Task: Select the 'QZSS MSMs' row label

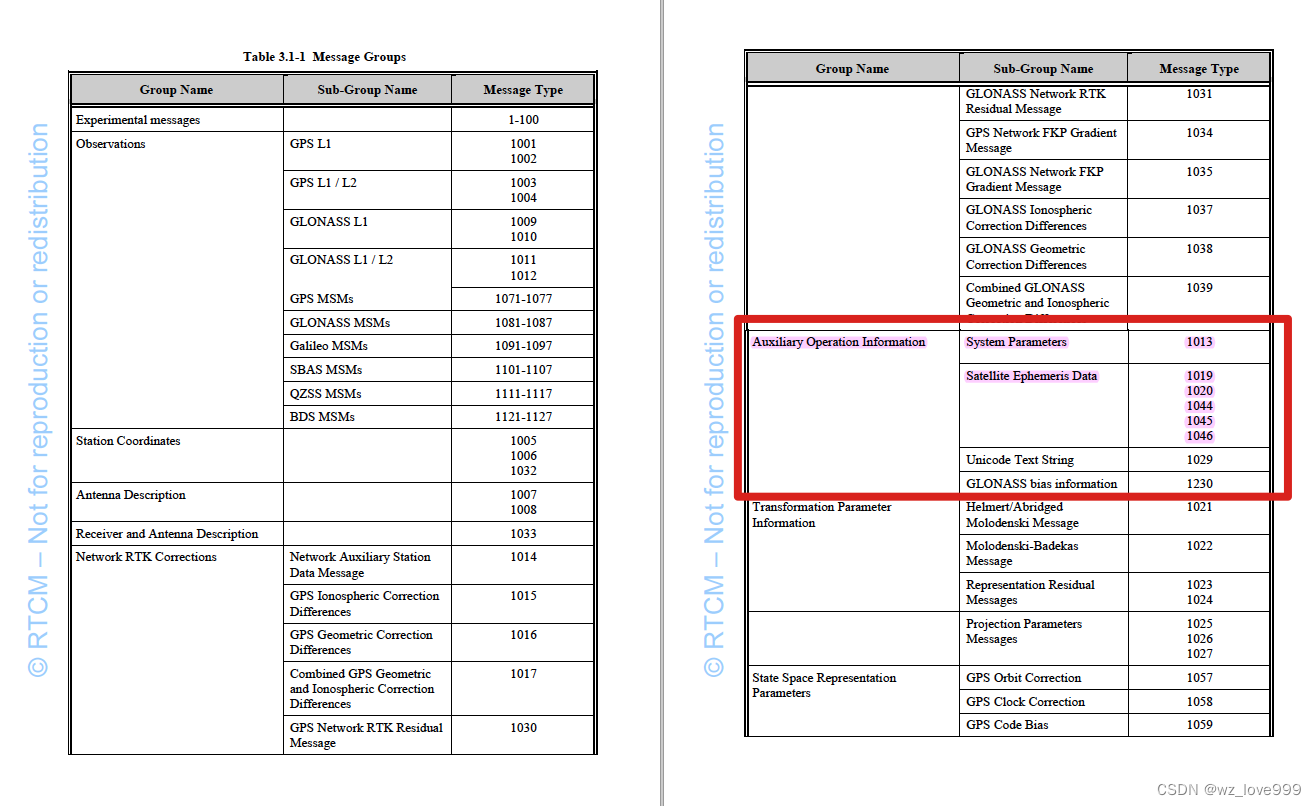Action: click(326, 394)
